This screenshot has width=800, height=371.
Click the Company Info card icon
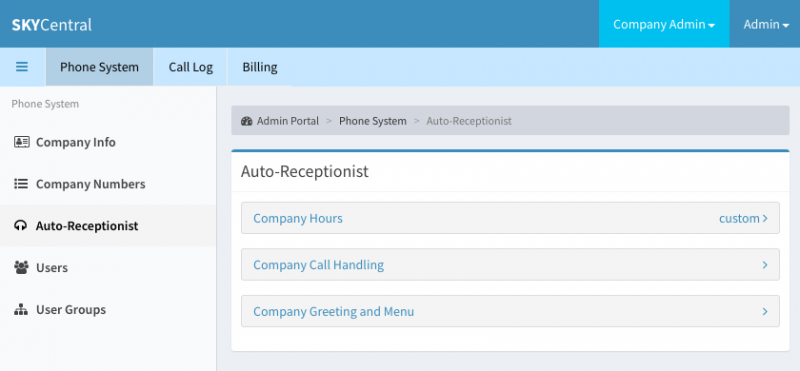coord(21,142)
